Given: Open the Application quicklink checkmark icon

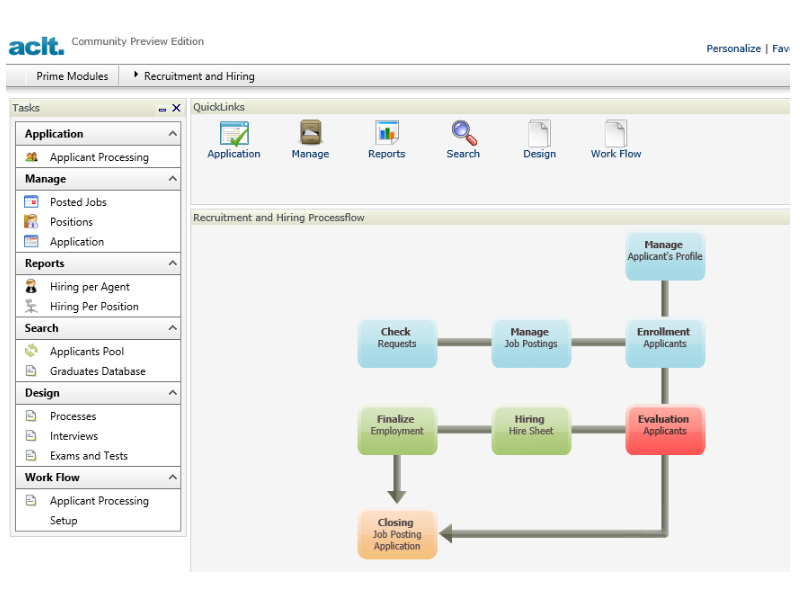Looking at the screenshot, I should [234, 134].
